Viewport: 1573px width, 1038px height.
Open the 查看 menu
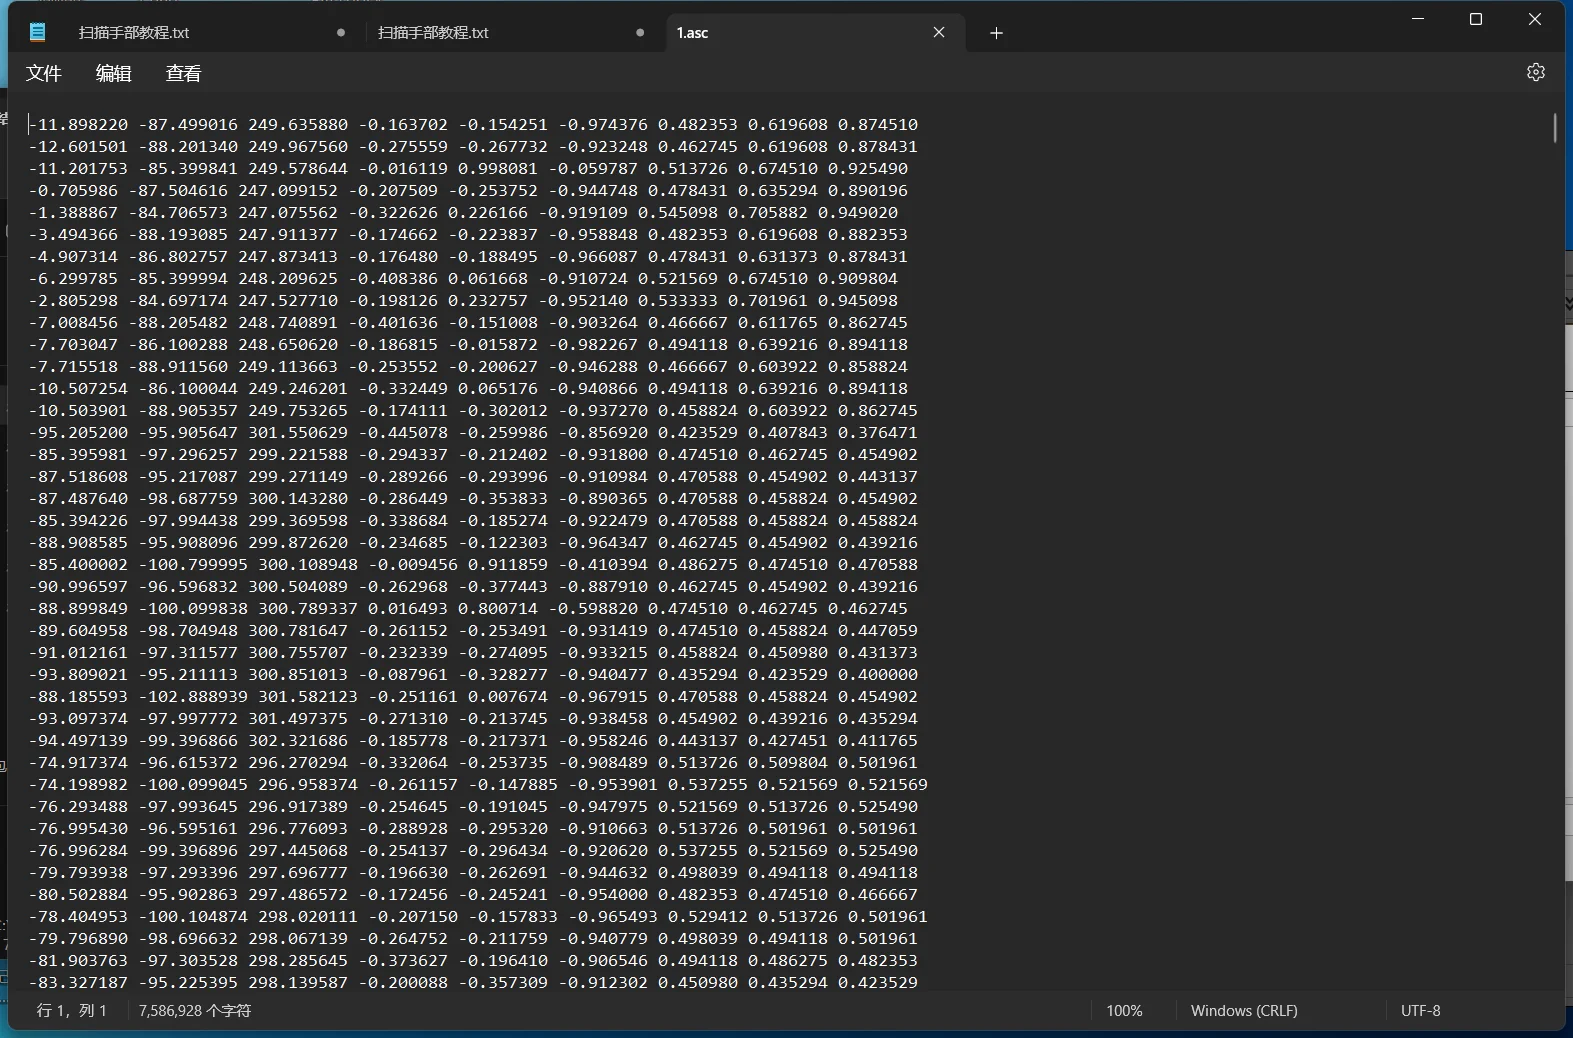tap(183, 73)
